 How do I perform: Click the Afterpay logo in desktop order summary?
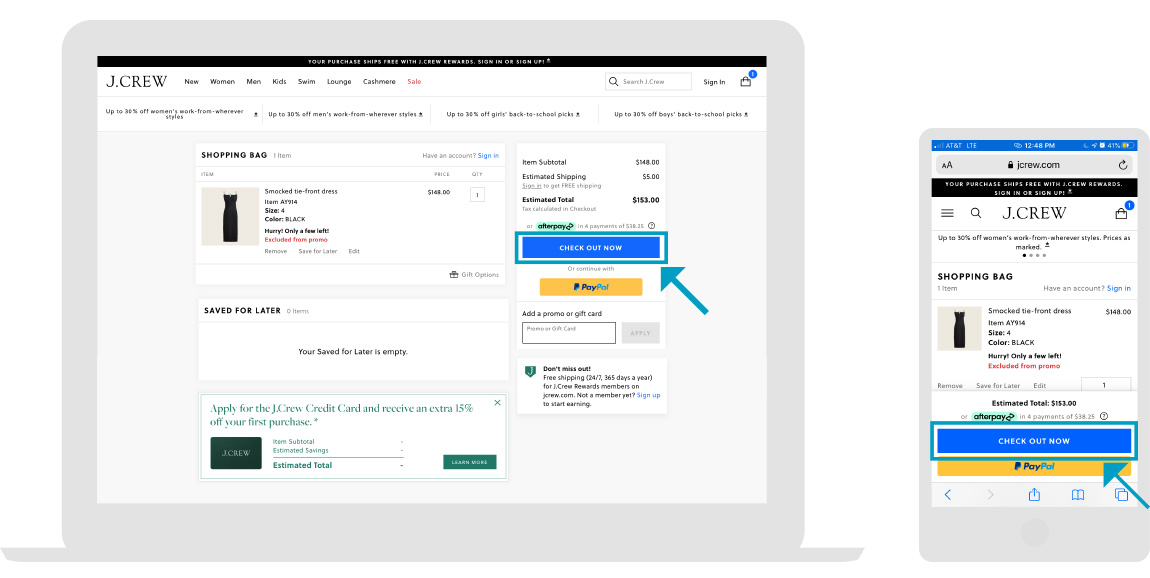(x=555, y=226)
